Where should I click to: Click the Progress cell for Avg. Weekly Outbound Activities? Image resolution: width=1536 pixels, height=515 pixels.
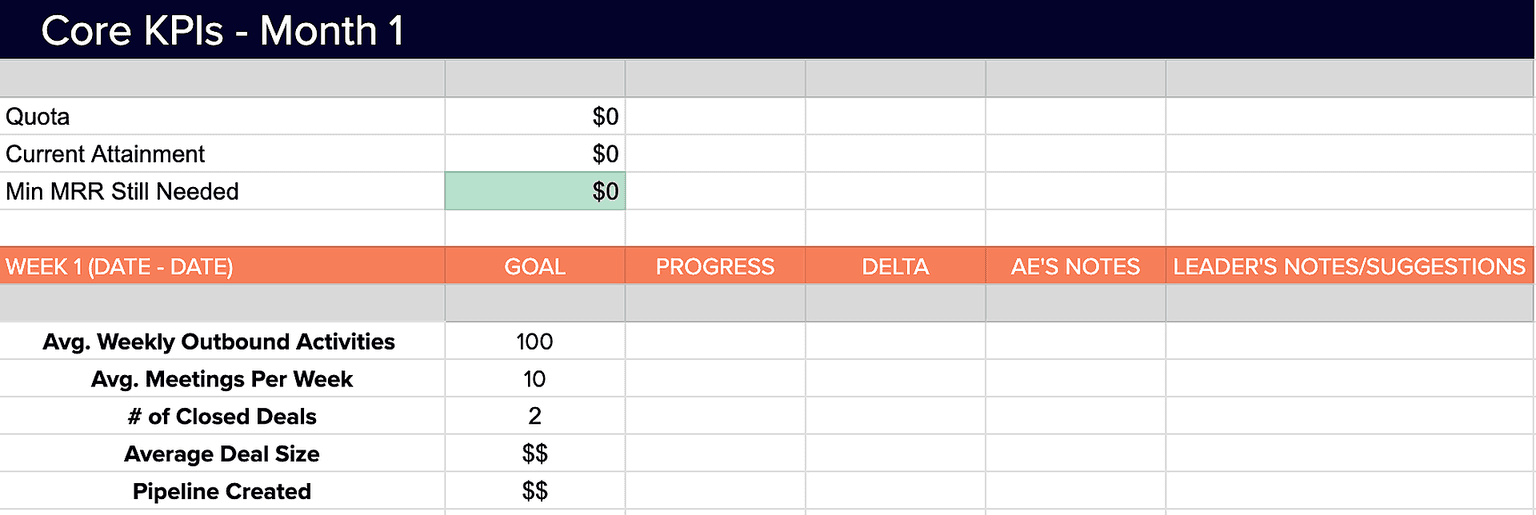pyautogui.click(x=715, y=341)
